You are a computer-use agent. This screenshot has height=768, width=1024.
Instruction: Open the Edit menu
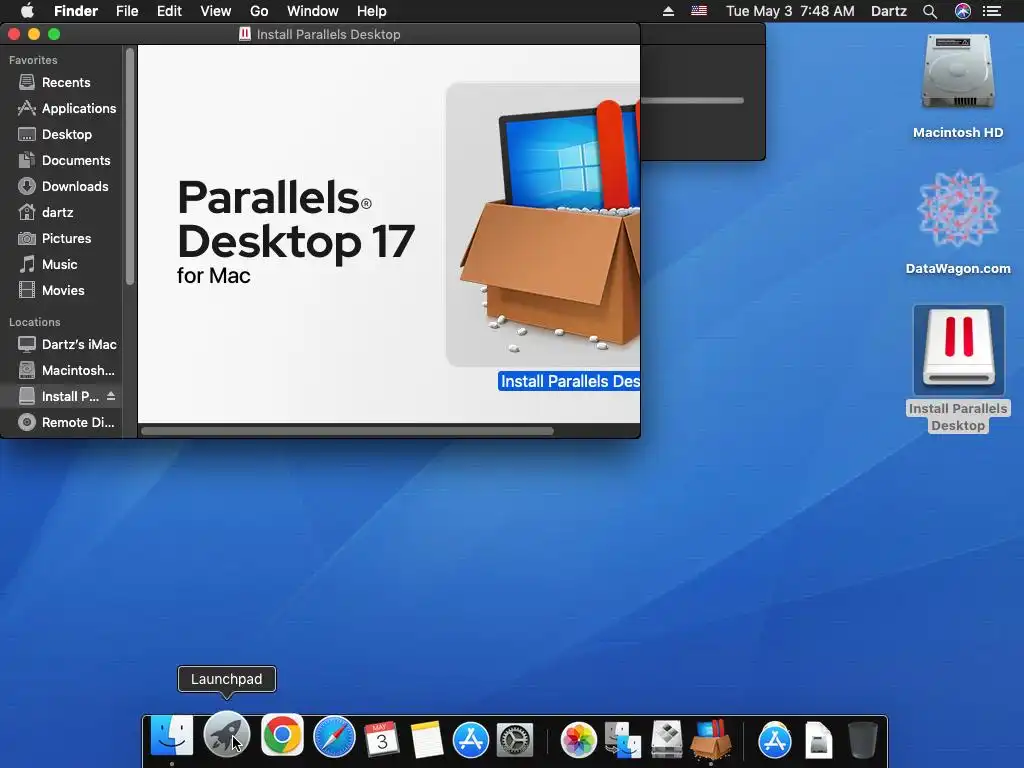(169, 11)
